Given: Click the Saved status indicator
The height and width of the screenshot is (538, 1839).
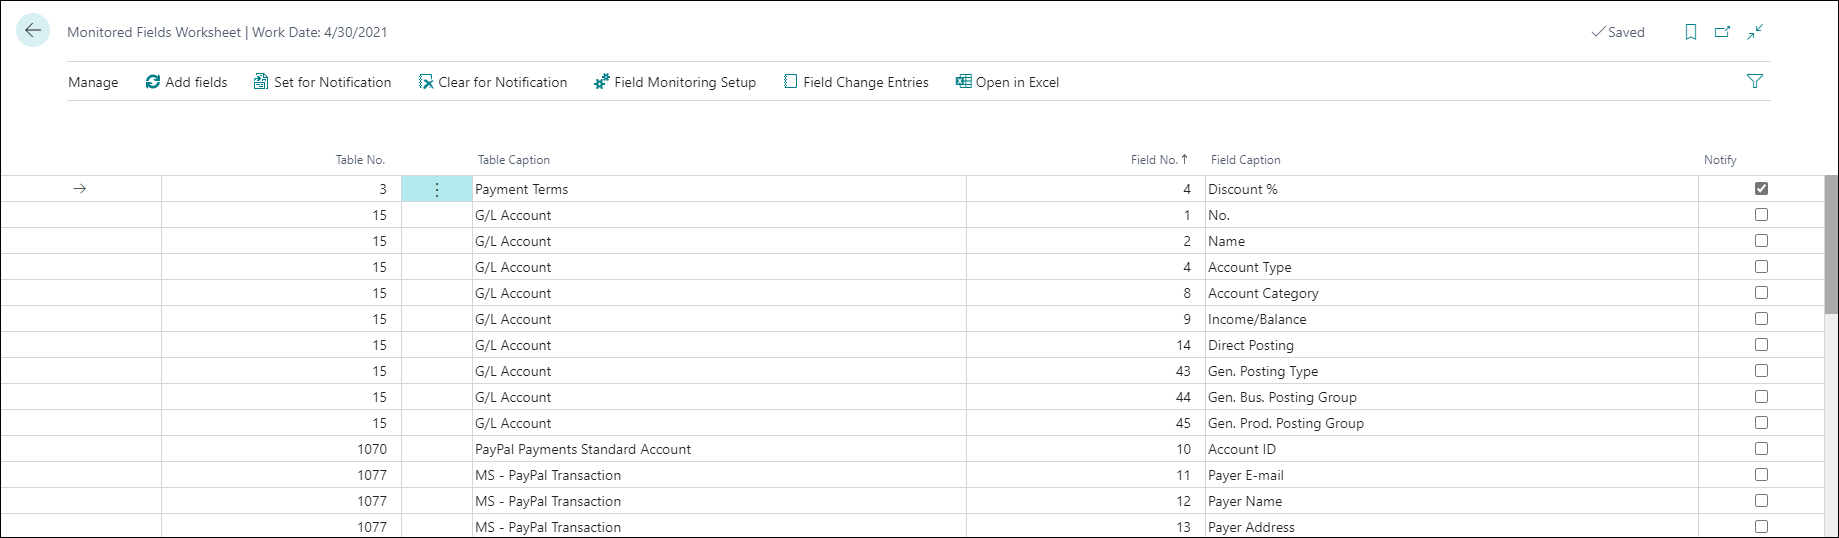Looking at the screenshot, I should coord(1618,32).
